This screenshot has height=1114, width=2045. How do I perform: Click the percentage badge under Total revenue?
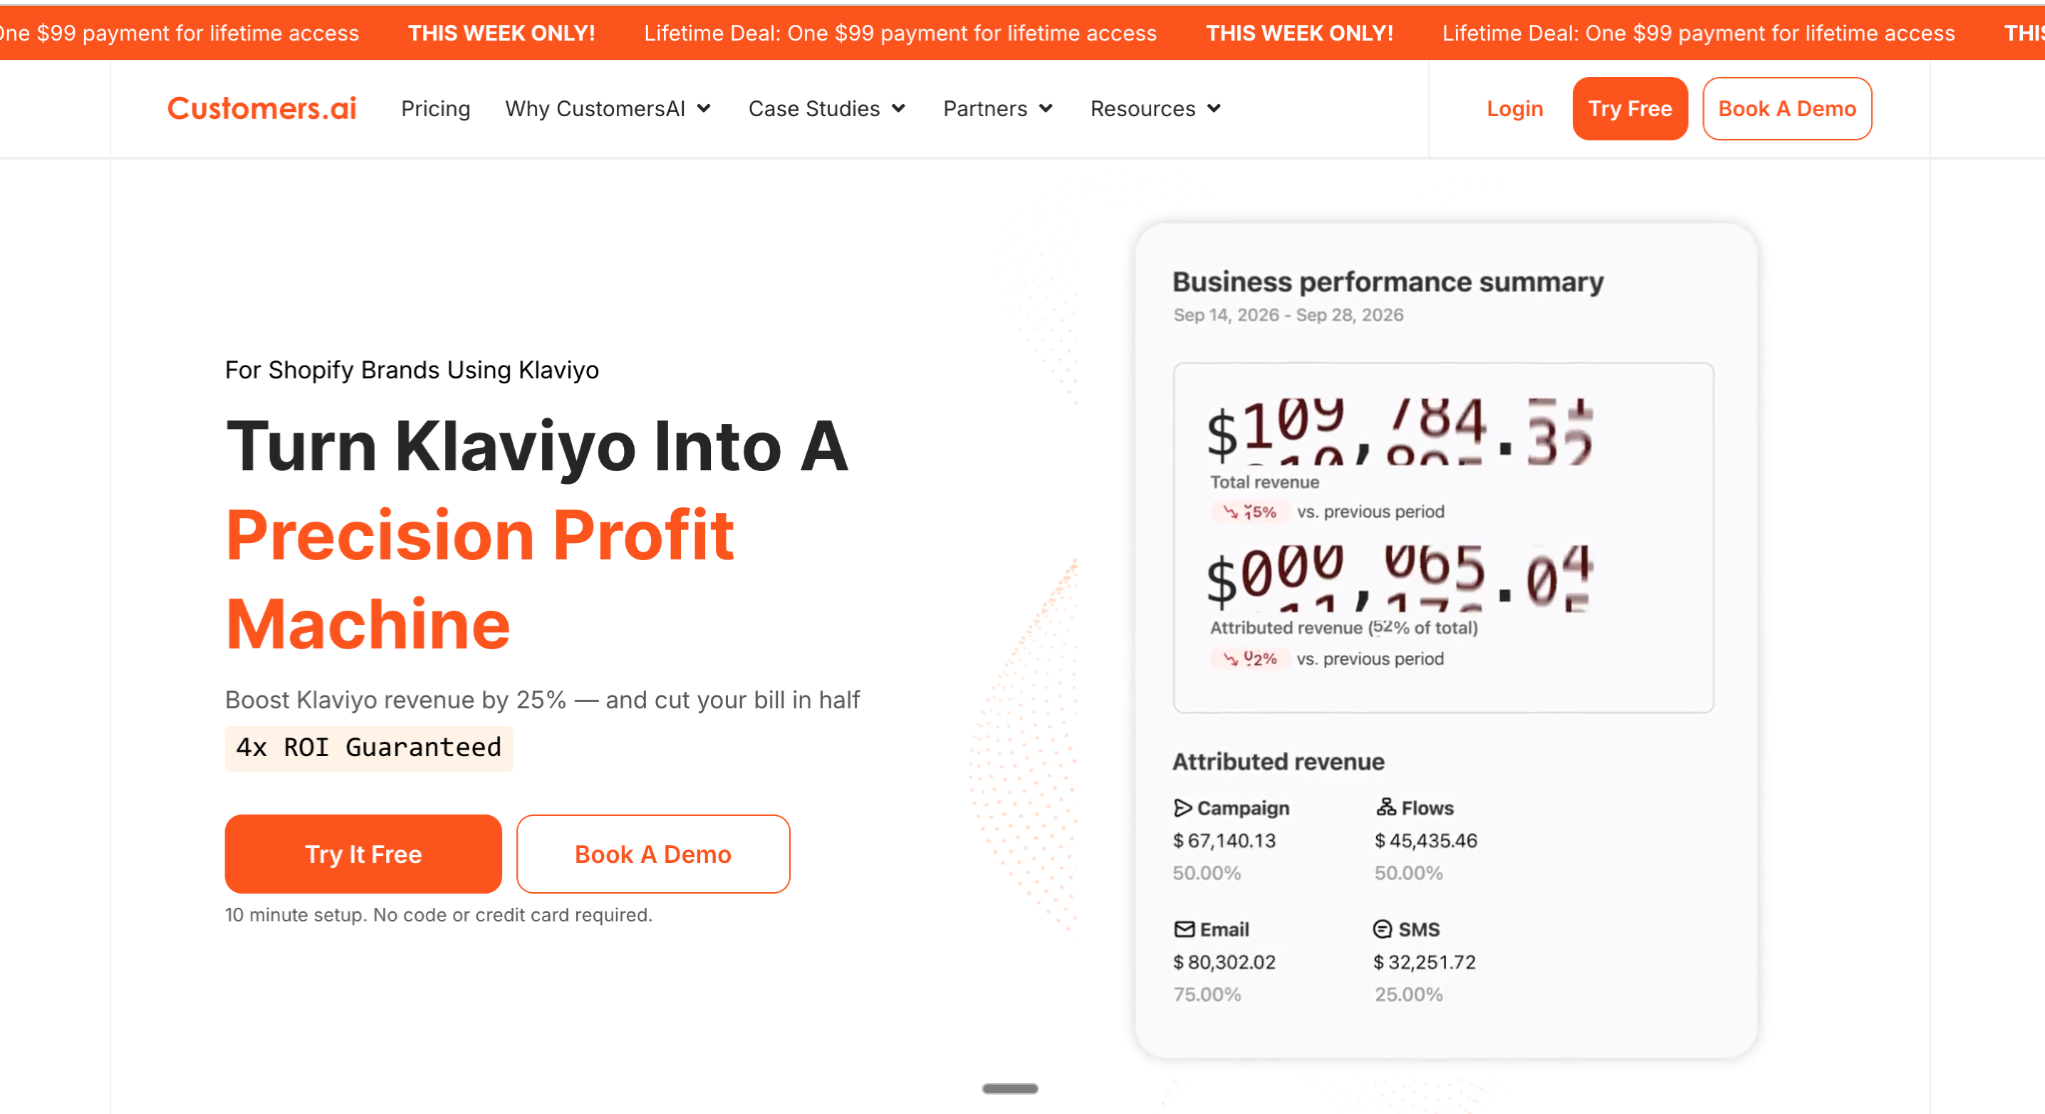(x=1249, y=512)
